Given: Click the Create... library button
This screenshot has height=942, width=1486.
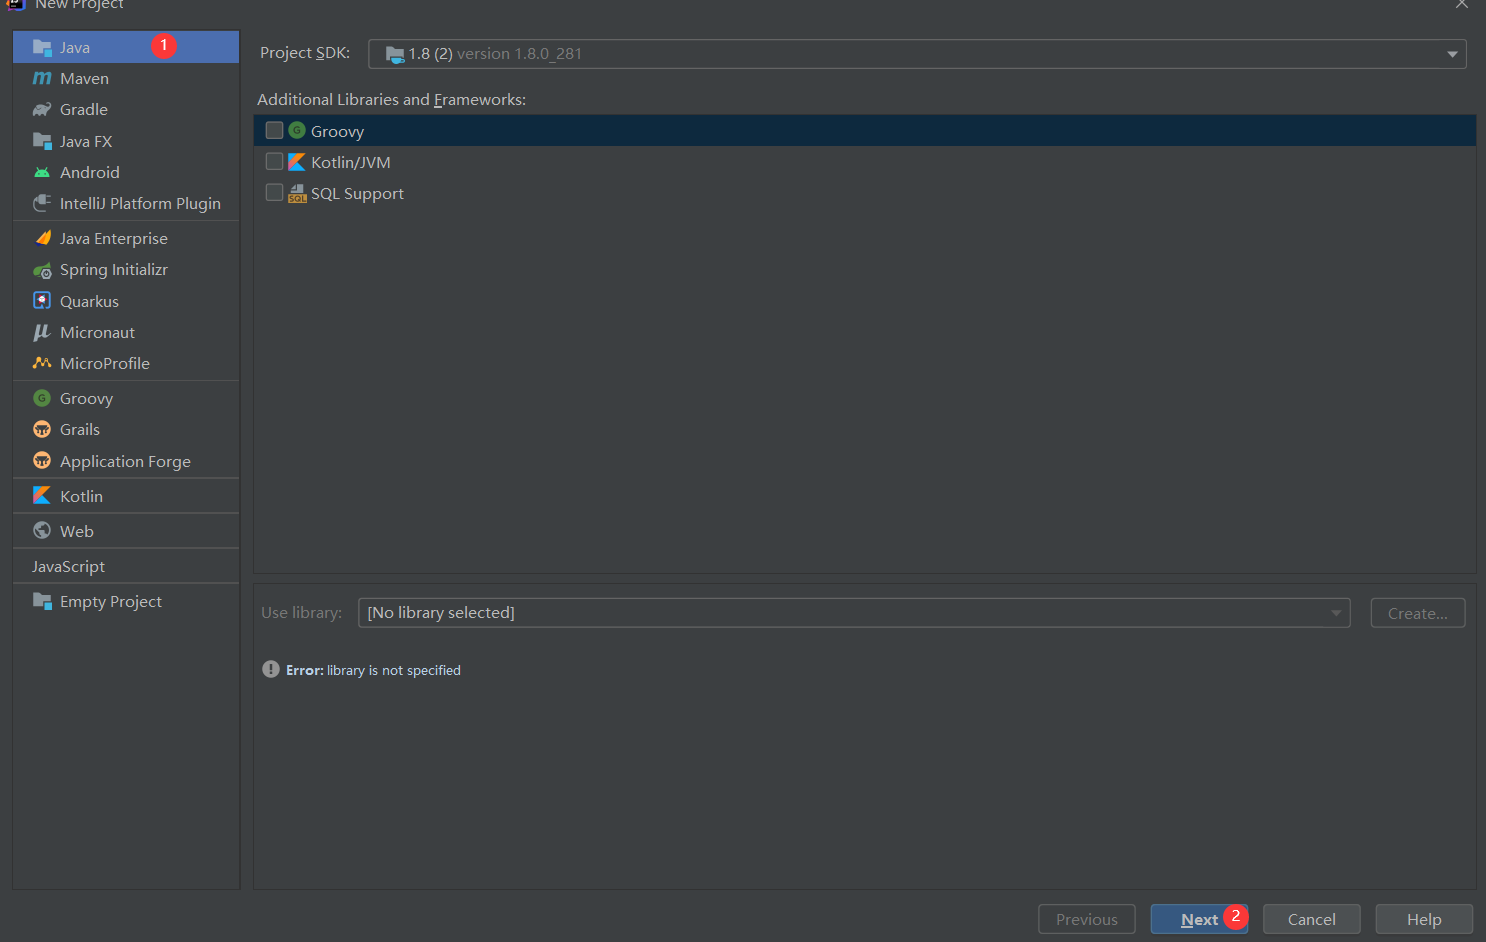Looking at the screenshot, I should pyautogui.click(x=1418, y=613).
